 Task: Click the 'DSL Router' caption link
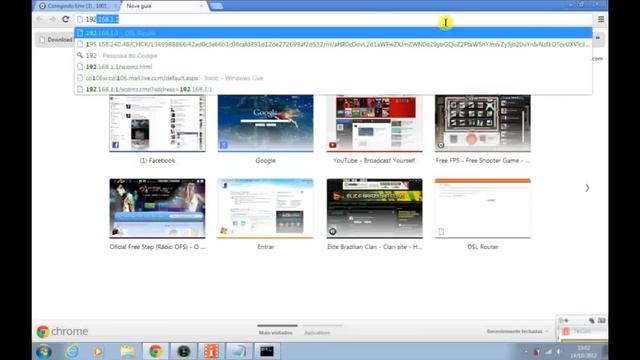(x=482, y=247)
